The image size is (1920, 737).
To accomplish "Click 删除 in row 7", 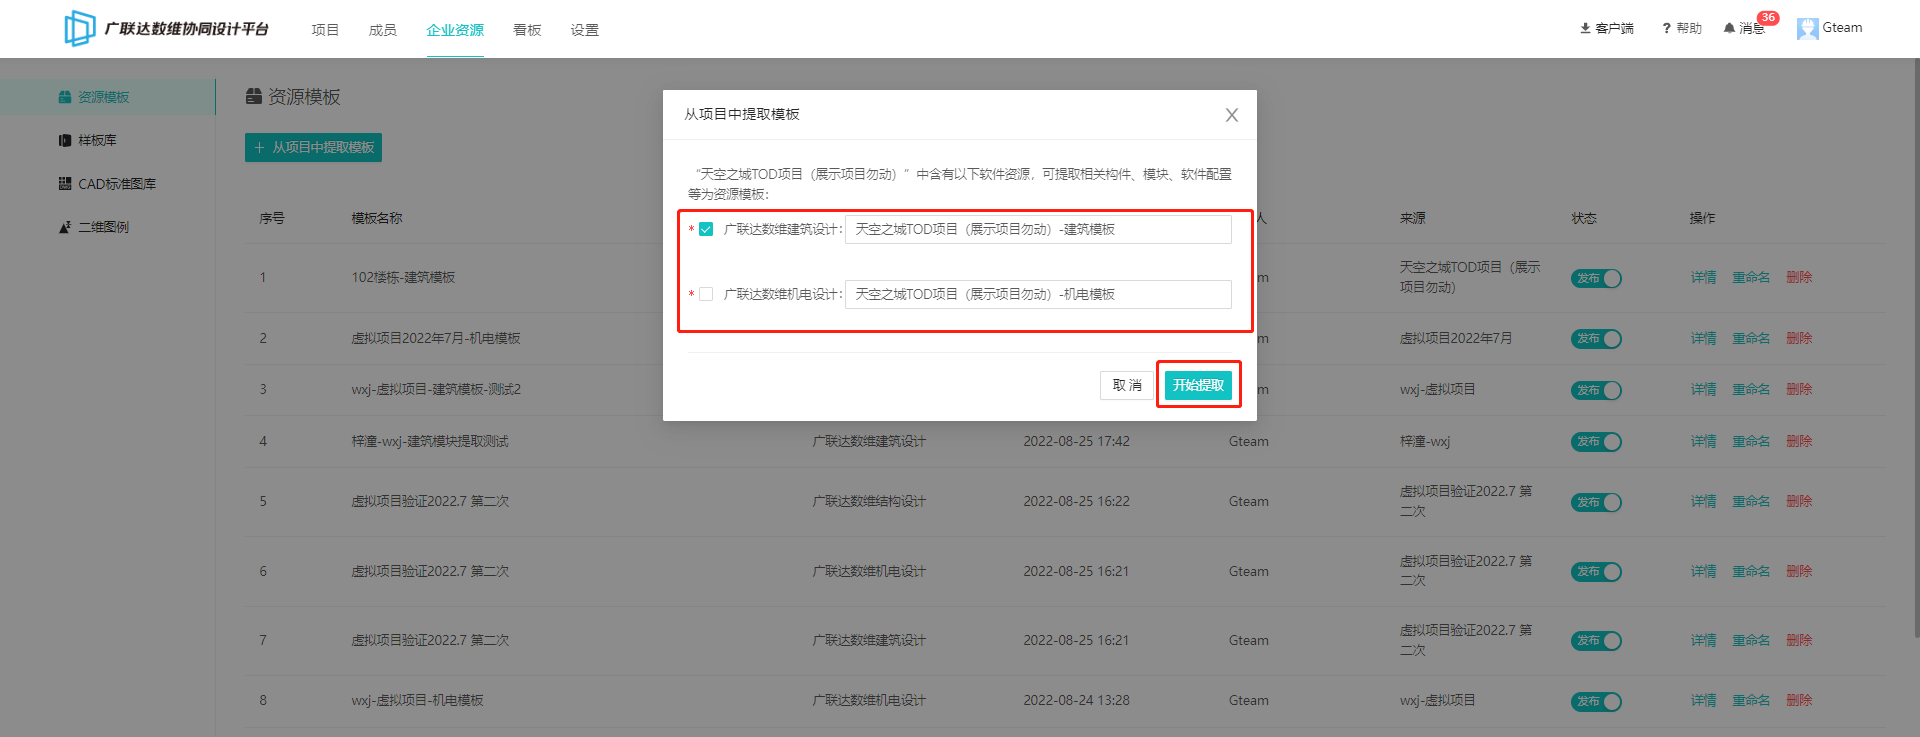I will point(1799,640).
